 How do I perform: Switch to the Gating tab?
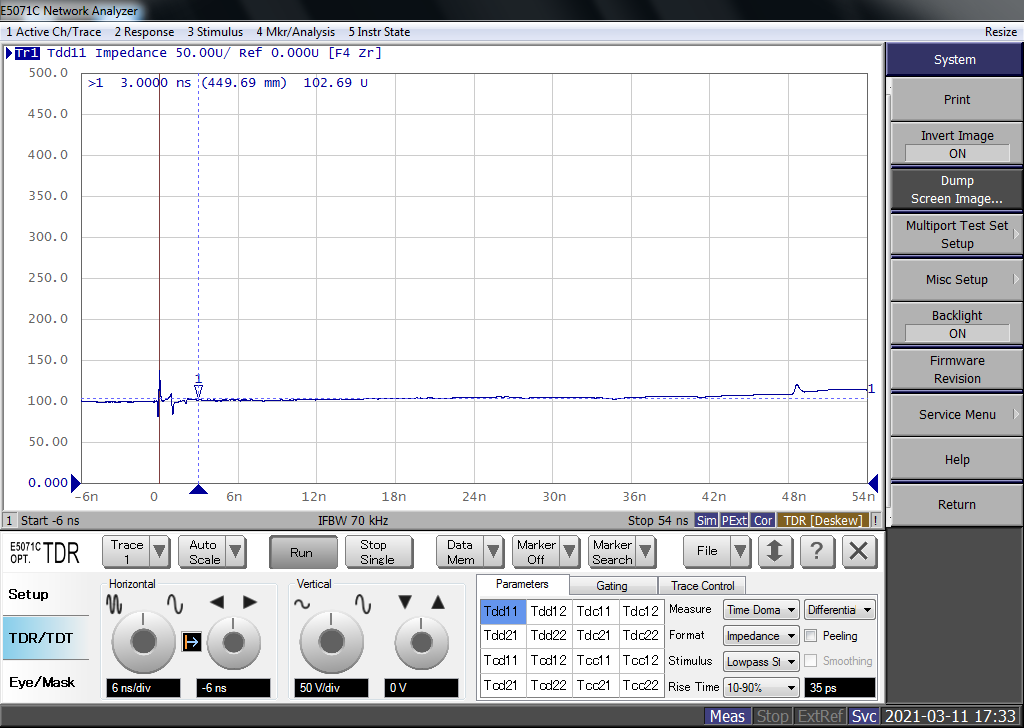611,586
